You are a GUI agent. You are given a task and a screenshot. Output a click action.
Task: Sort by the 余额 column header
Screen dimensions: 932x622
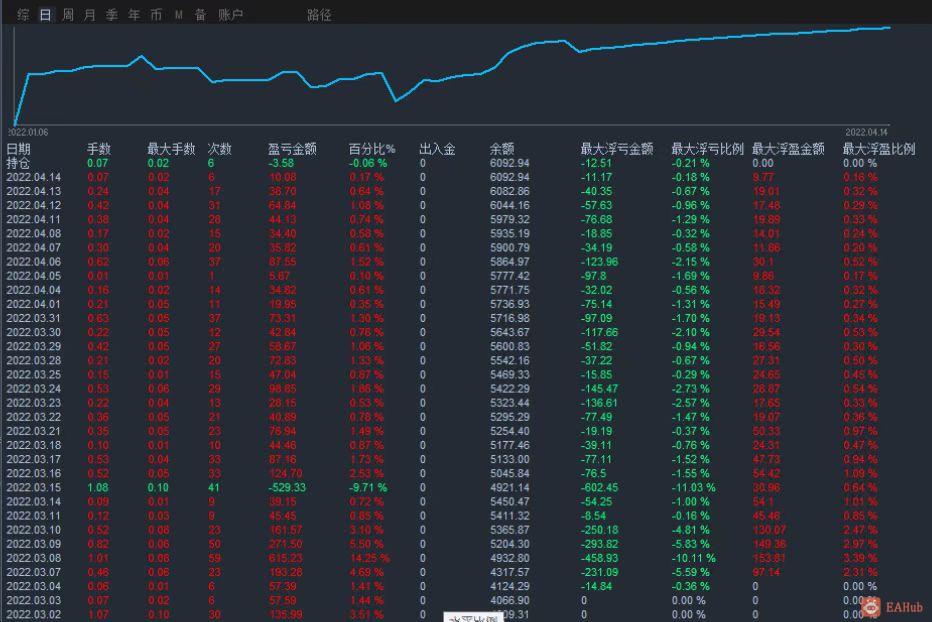coord(502,149)
